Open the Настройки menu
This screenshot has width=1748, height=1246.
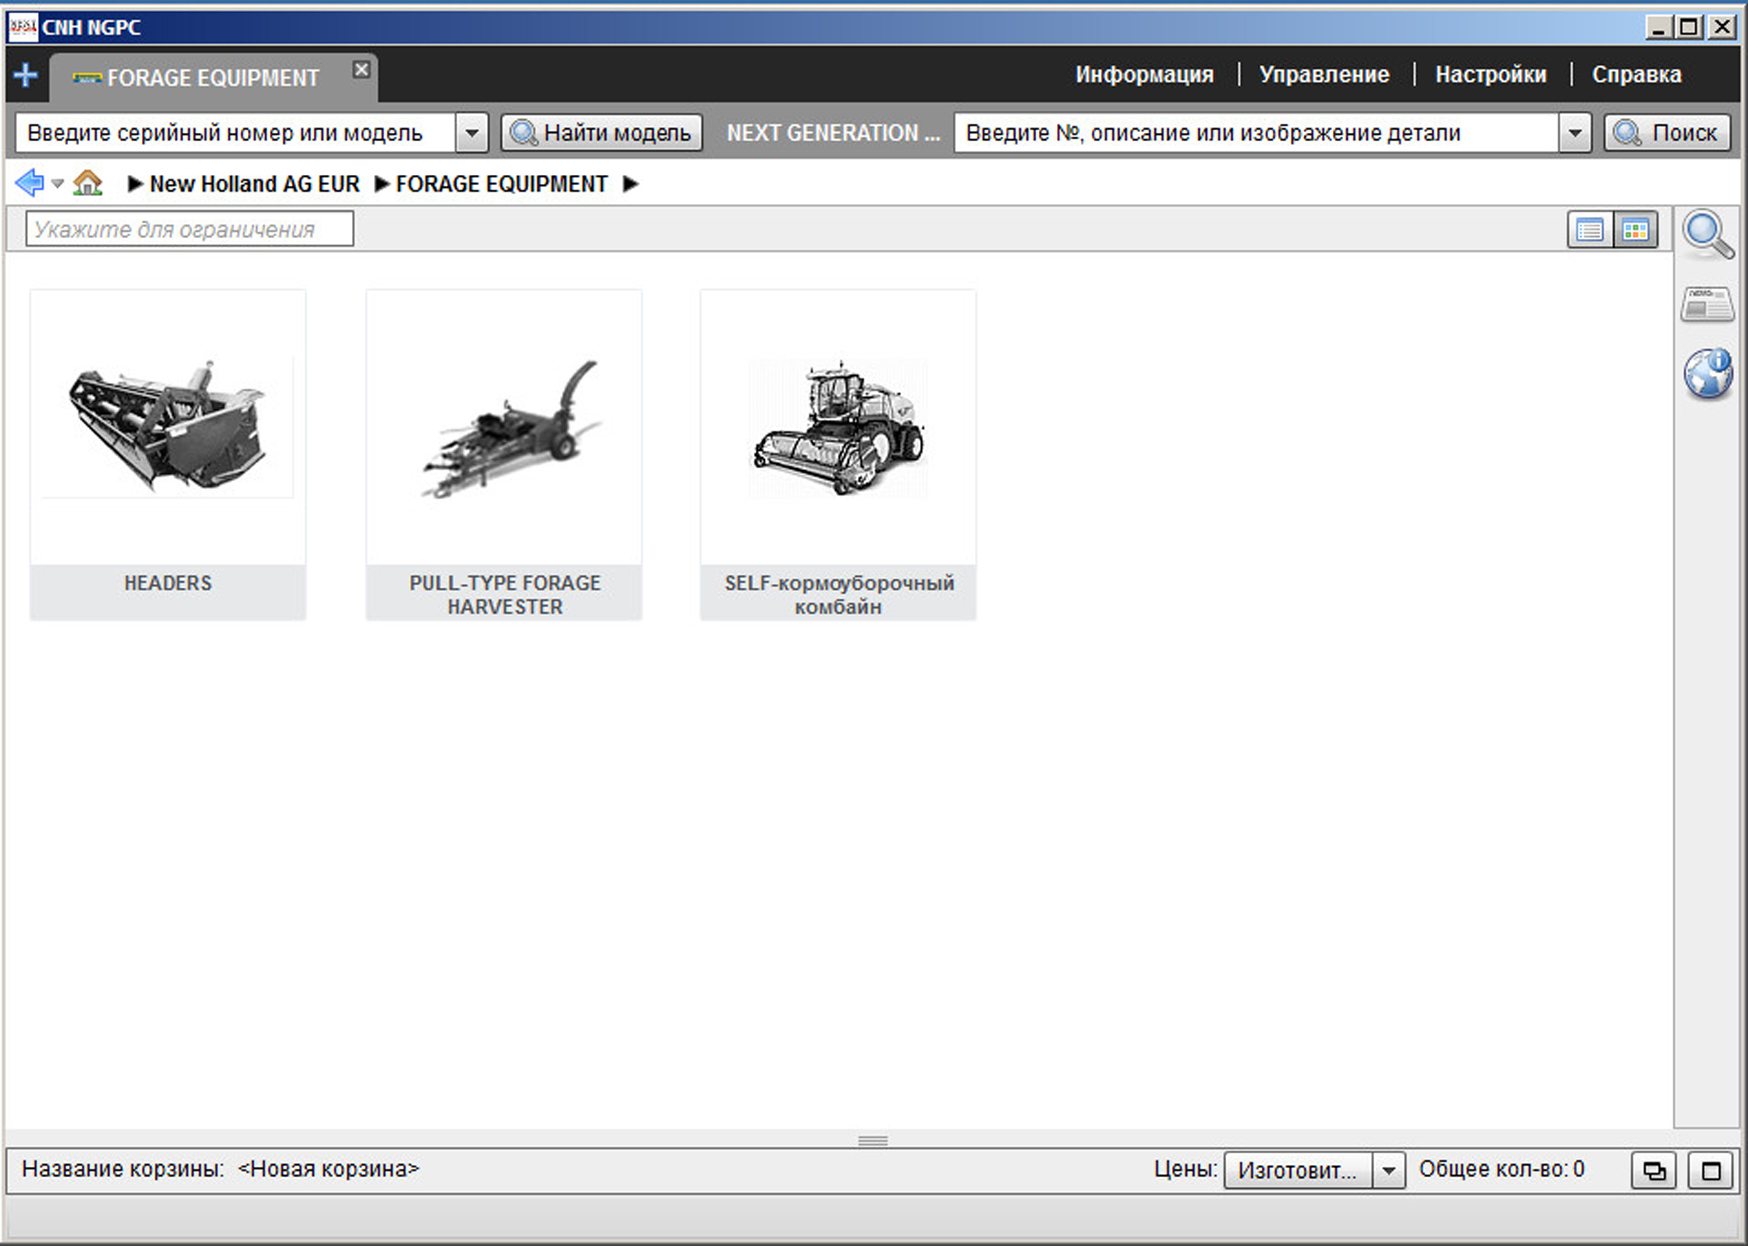point(1490,75)
